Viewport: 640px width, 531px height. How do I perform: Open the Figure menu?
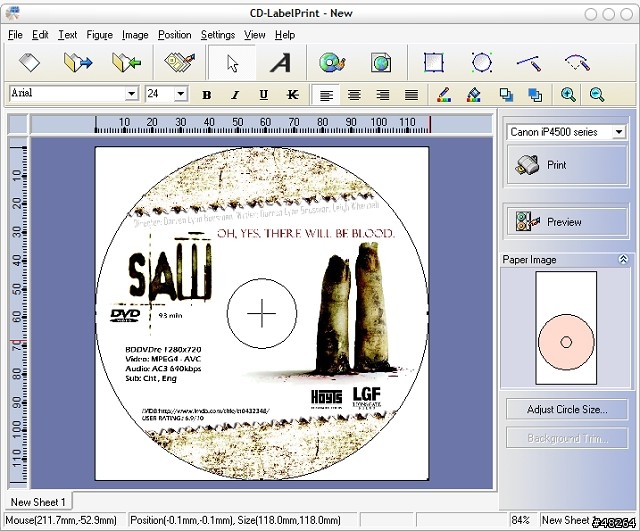click(100, 35)
